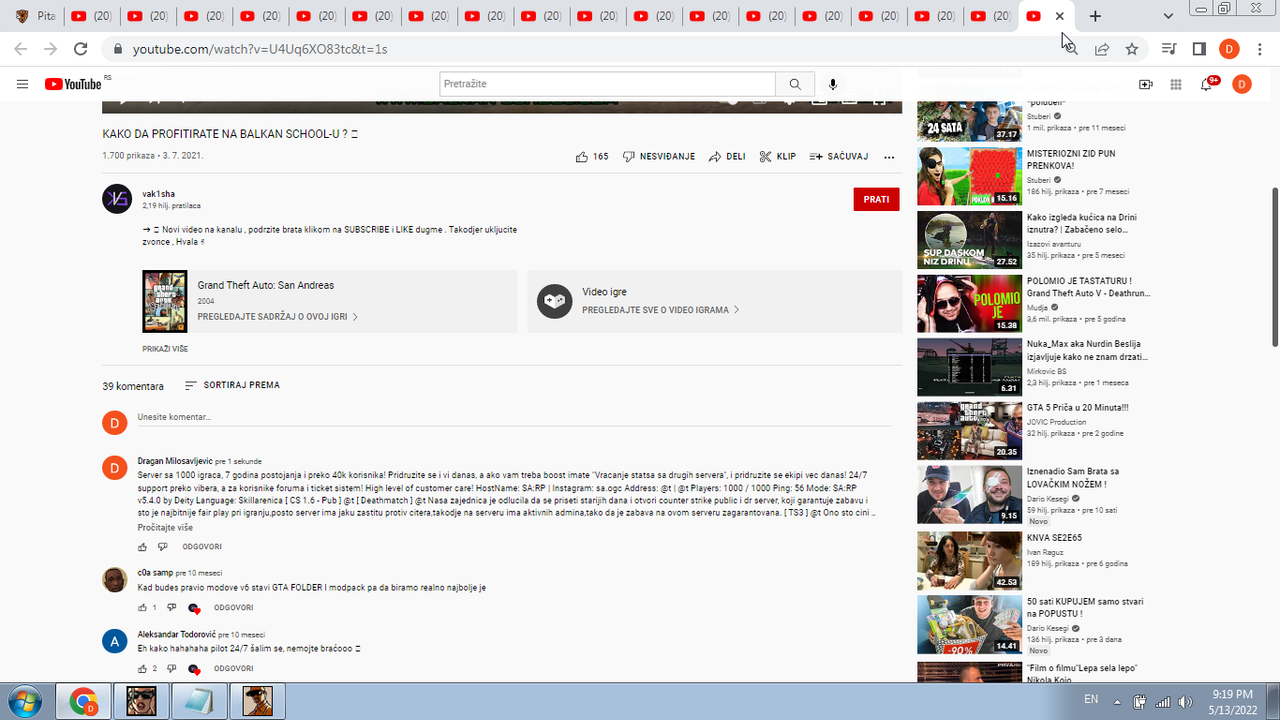Open notifications bell with 9+ badge
This screenshot has height=720, width=1280.
pyautogui.click(x=1207, y=84)
